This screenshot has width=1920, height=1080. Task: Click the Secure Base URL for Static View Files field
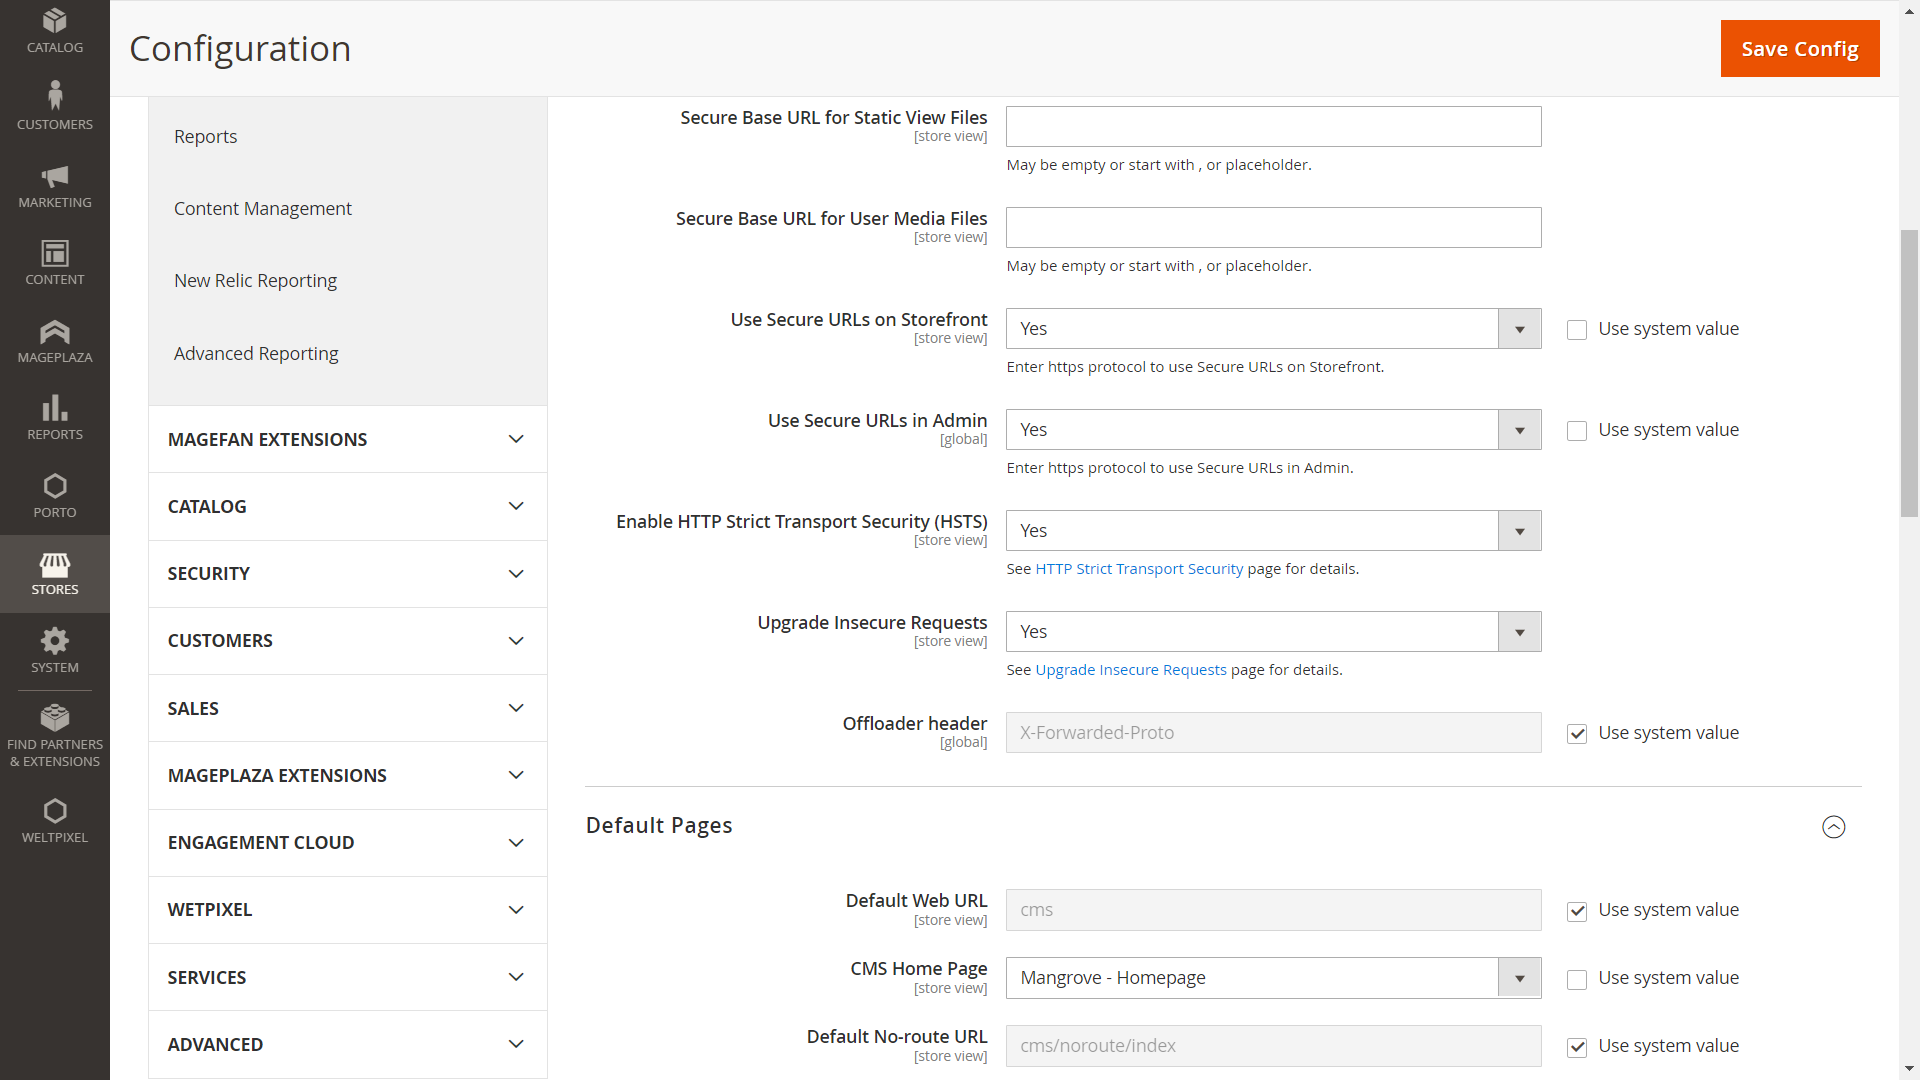[1272, 126]
